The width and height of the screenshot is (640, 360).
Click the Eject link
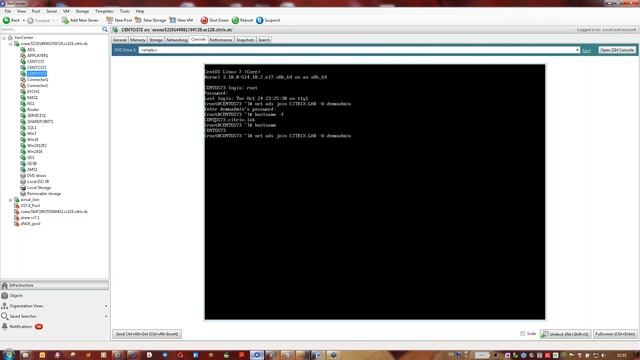(x=586, y=50)
